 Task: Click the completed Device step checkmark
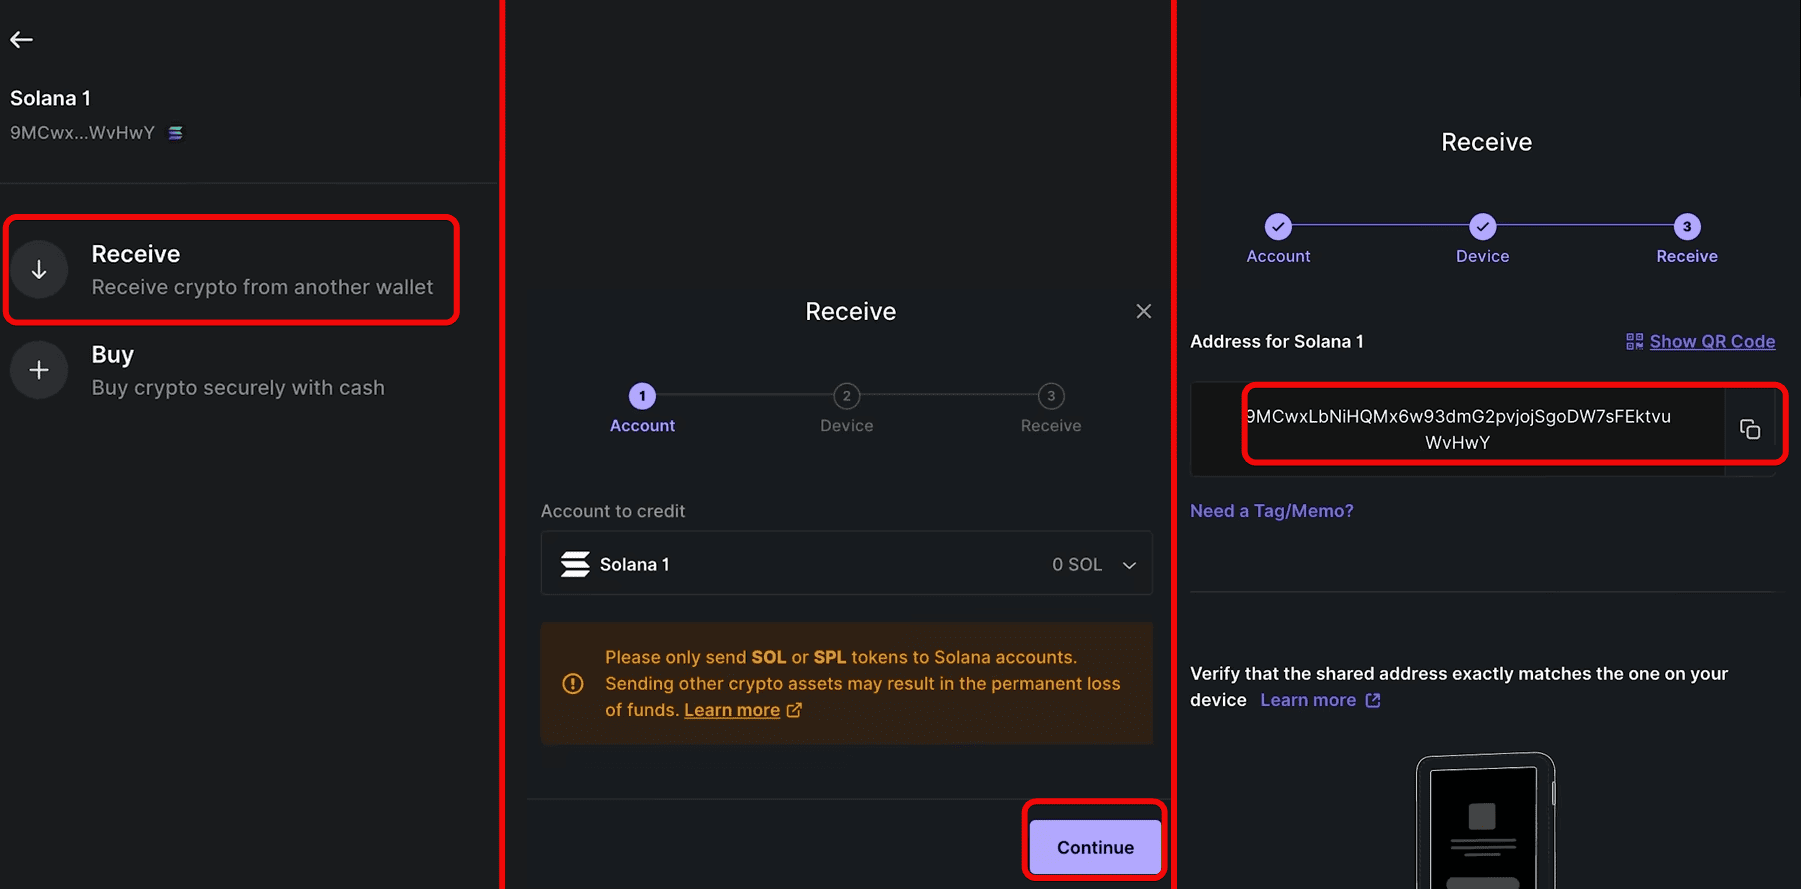[x=1483, y=227]
